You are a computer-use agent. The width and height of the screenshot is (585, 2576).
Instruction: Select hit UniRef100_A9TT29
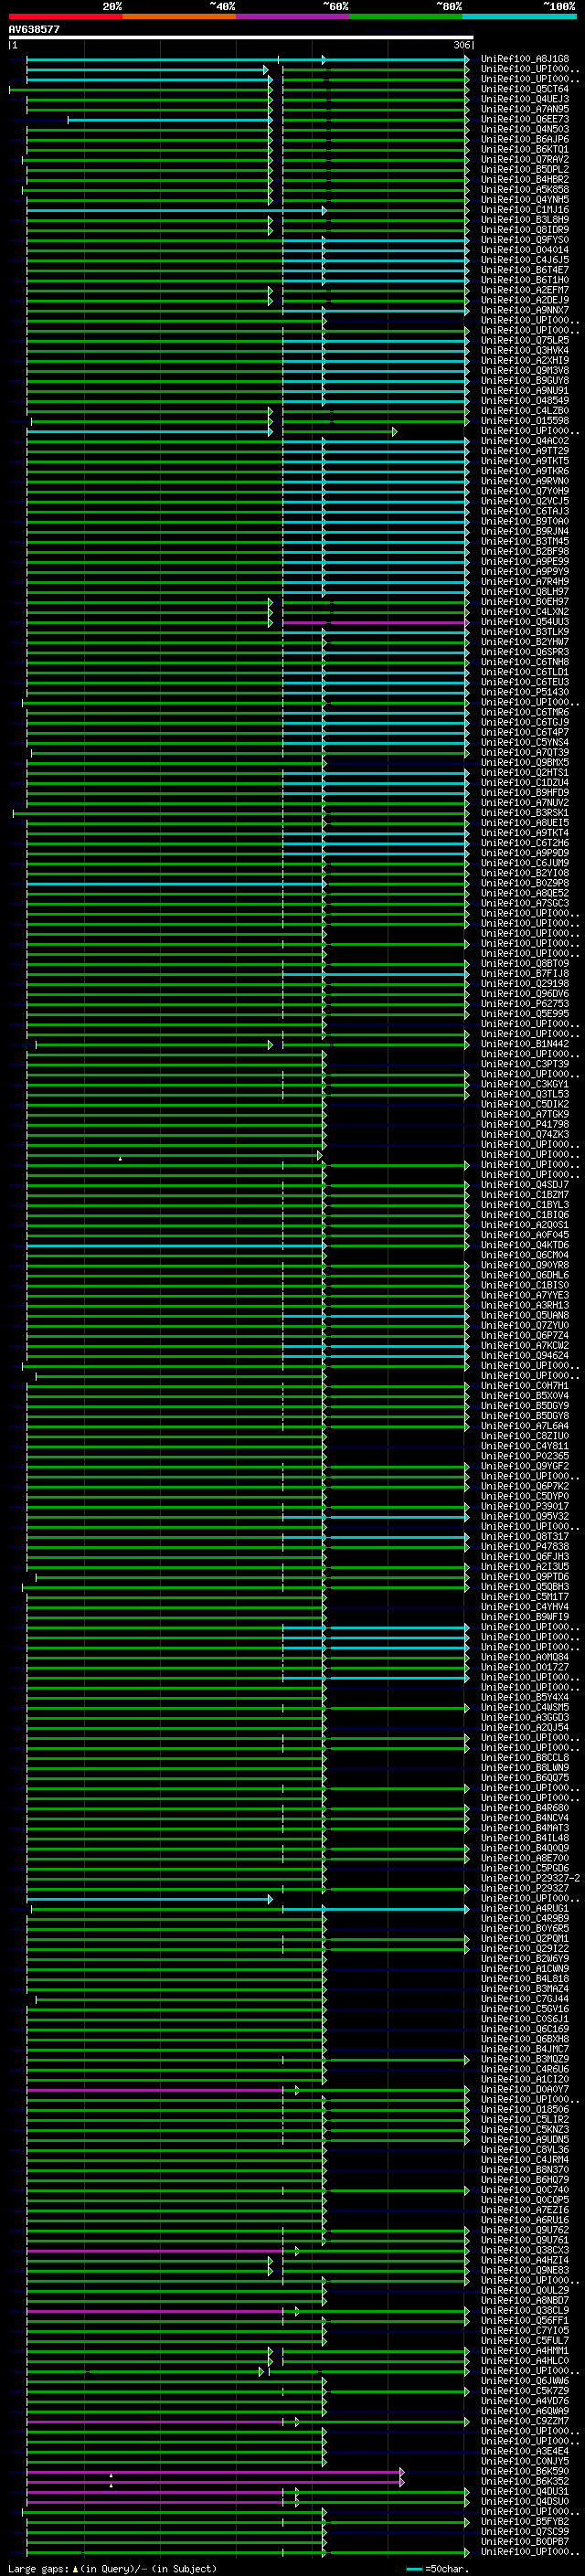click(x=525, y=450)
